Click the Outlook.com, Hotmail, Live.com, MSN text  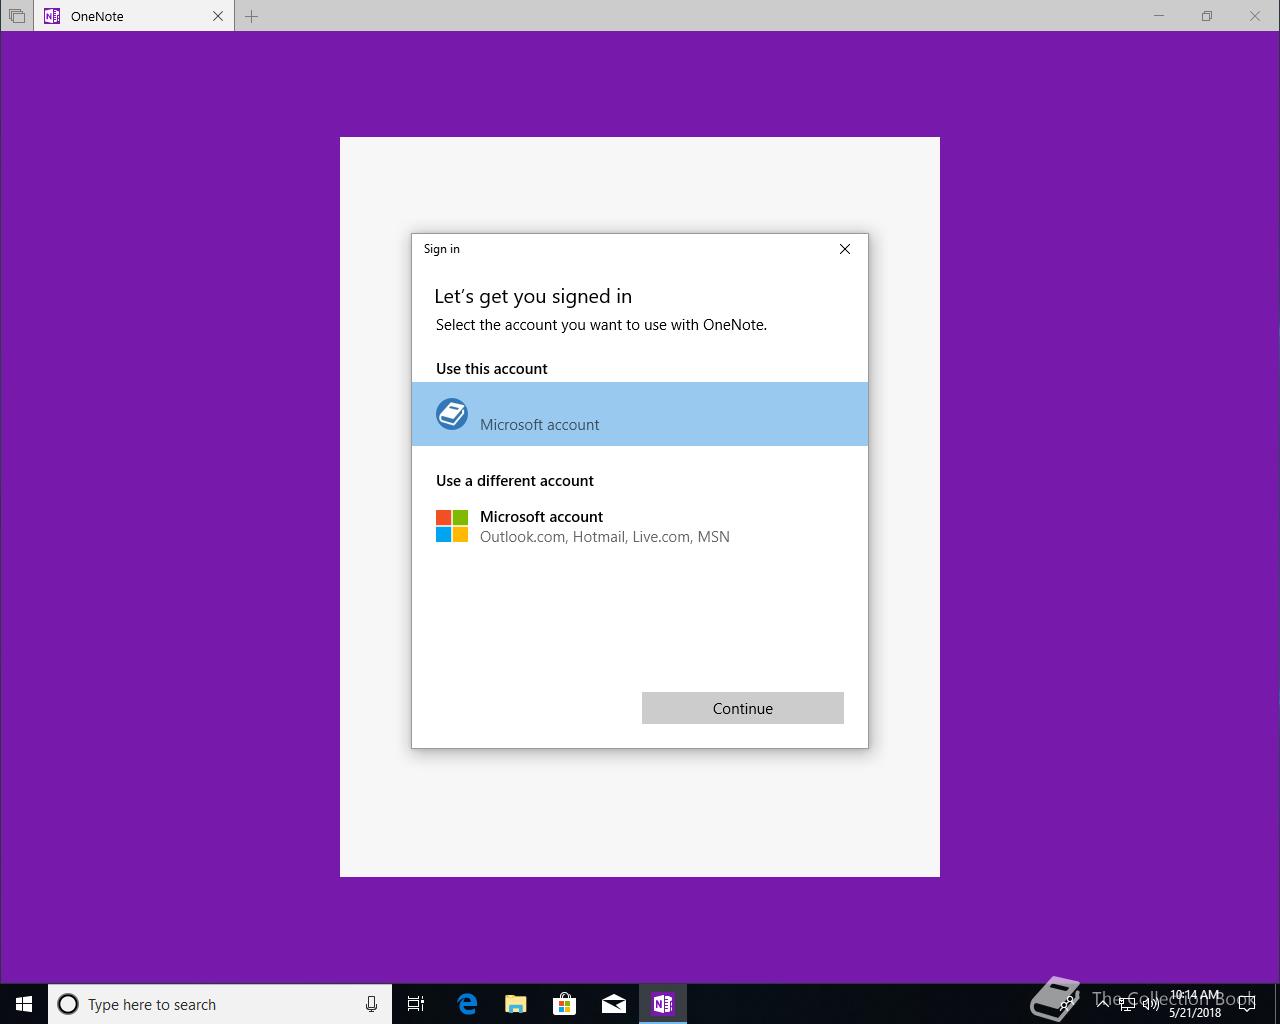[x=605, y=537]
